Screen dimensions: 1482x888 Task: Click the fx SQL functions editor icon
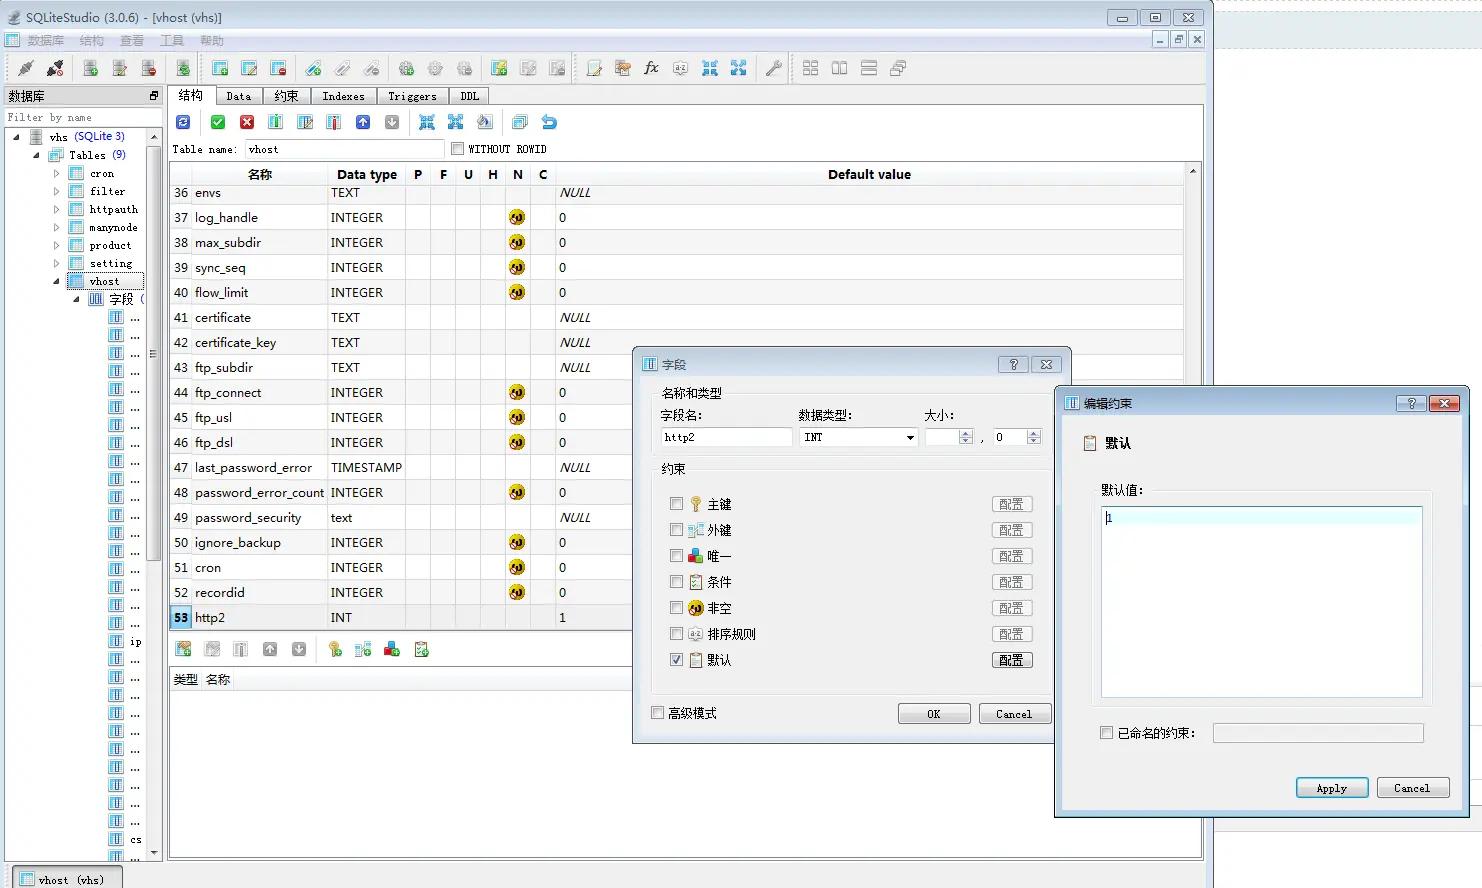[x=651, y=68]
